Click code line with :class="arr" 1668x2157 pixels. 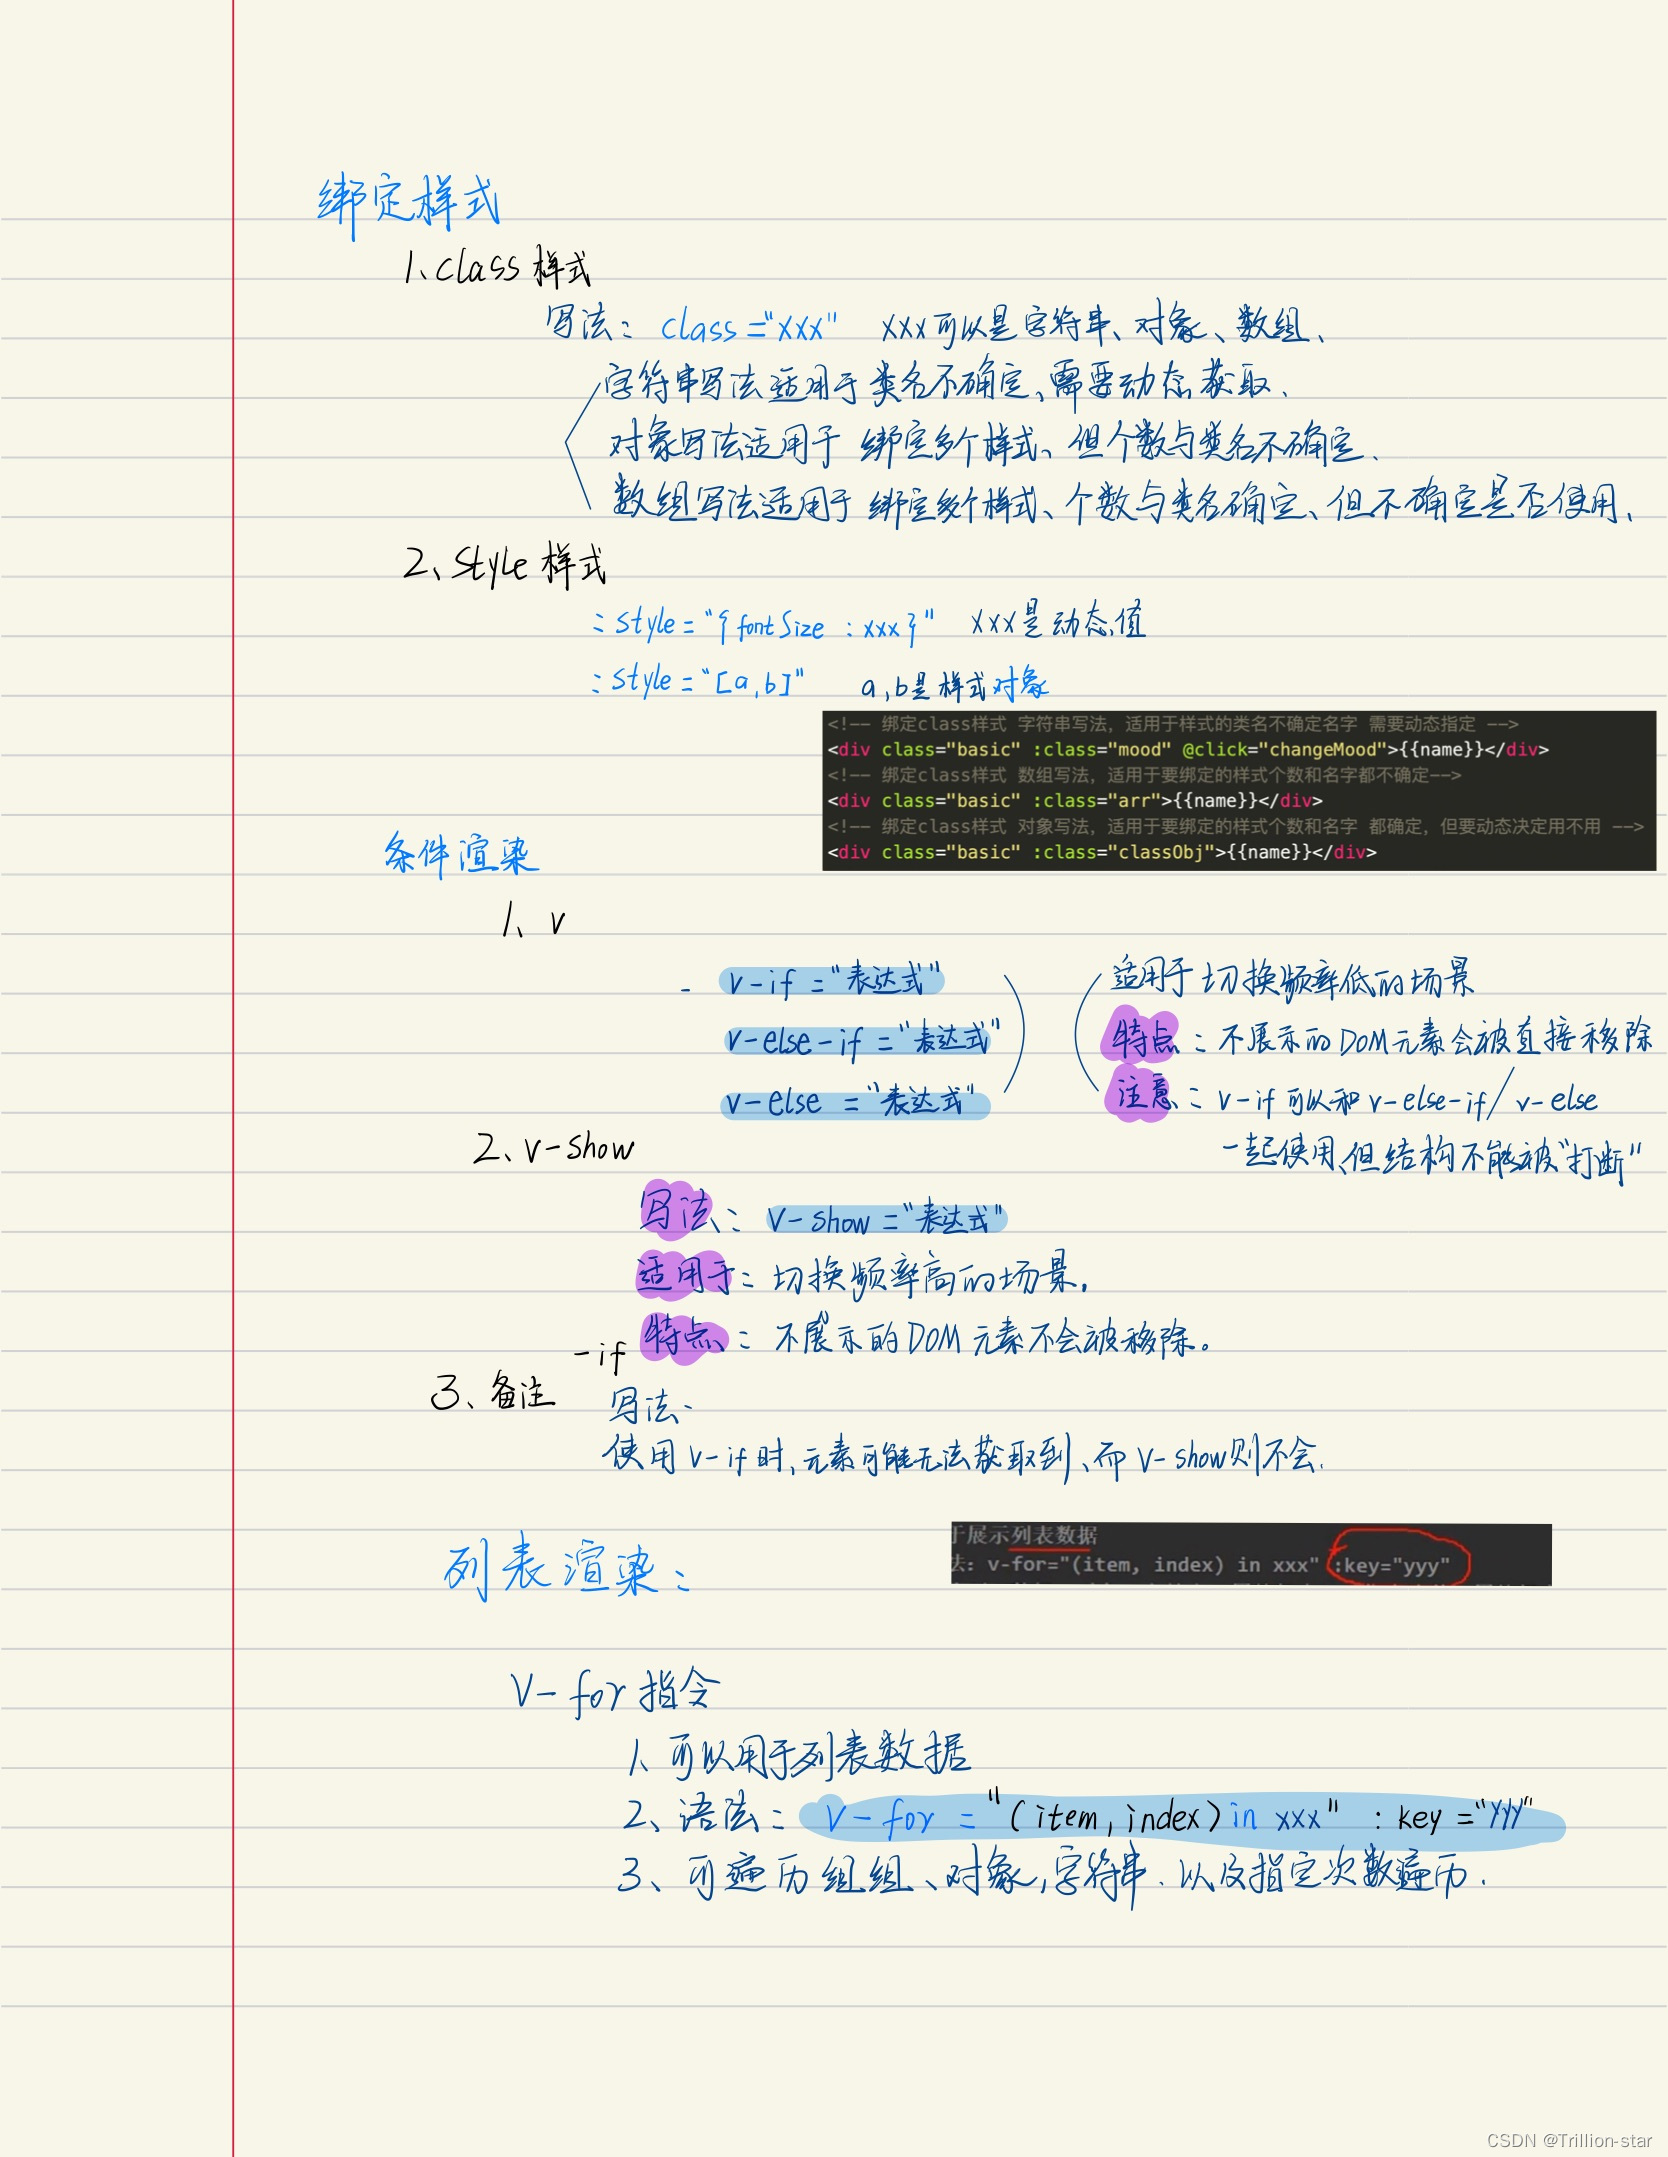coord(1074,800)
